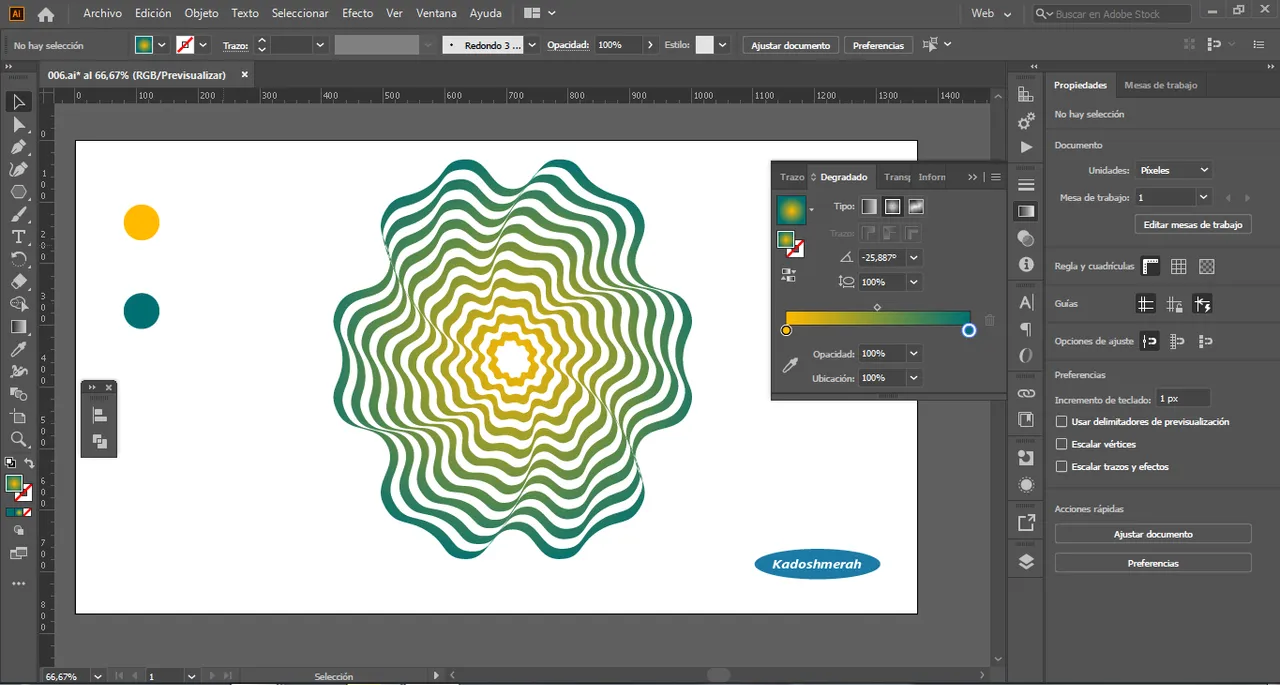Image resolution: width=1280 pixels, height=685 pixels.
Task: Switch to the Trazo panel tab
Action: tap(792, 177)
